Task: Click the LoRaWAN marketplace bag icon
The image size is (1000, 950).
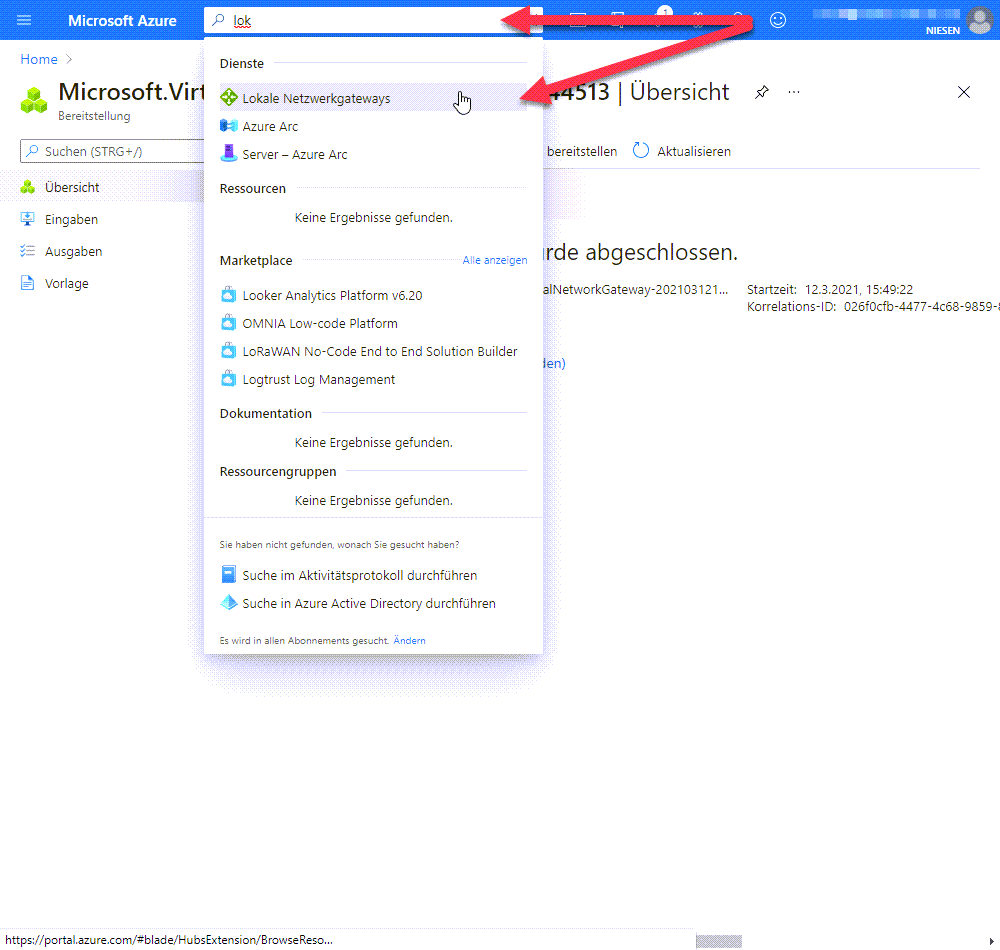Action: tap(228, 351)
